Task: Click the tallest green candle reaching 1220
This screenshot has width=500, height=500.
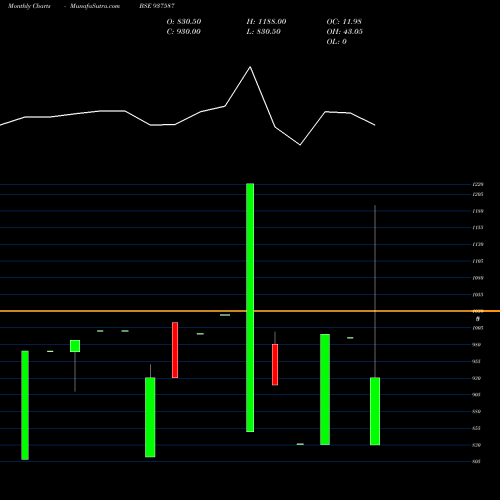Action: pyautogui.click(x=250, y=307)
